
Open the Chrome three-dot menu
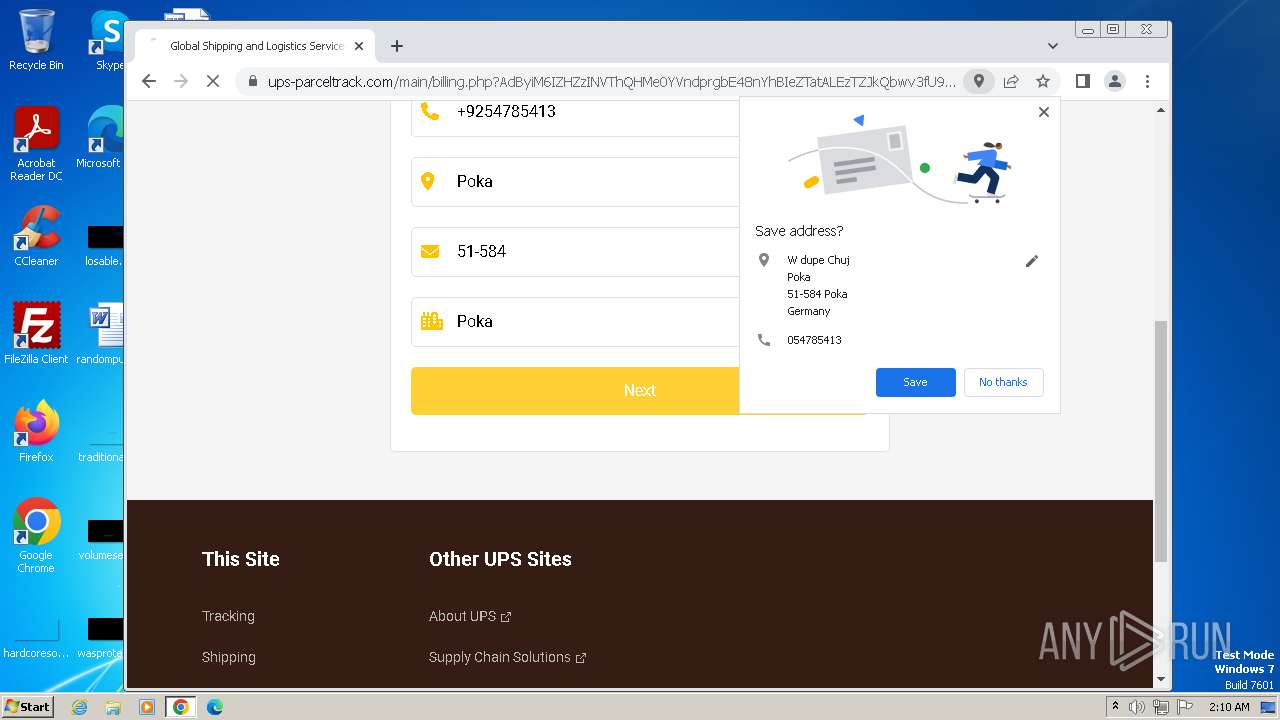tap(1147, 81)
